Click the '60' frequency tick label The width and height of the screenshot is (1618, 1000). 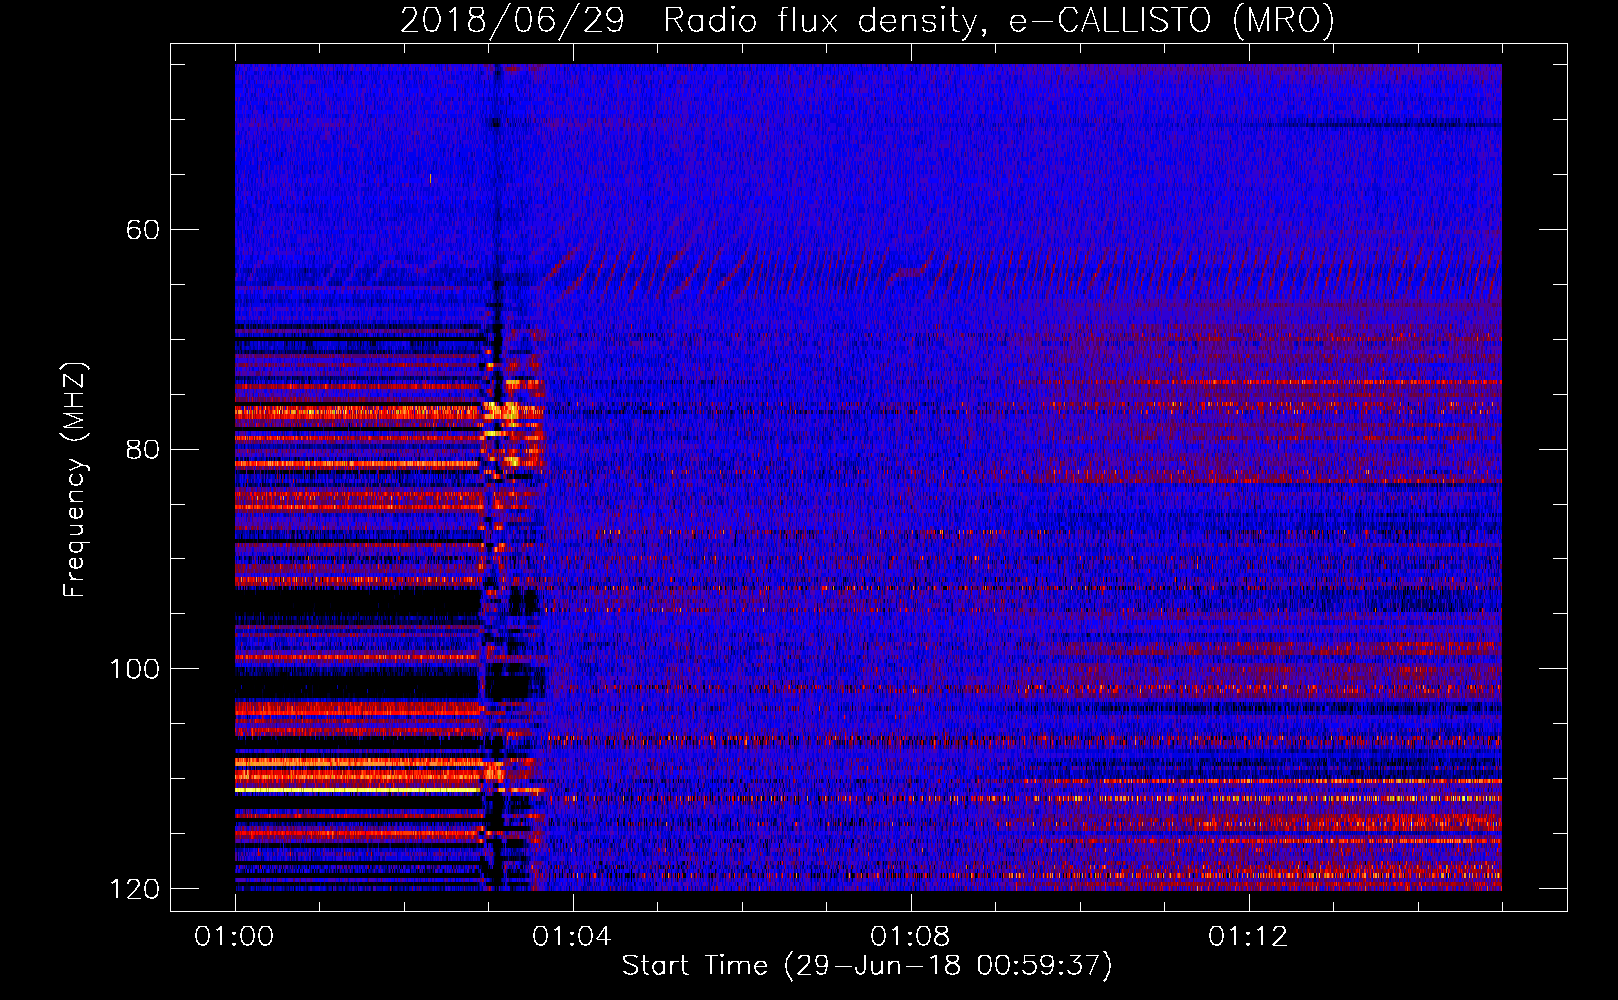tap(143, 230)
